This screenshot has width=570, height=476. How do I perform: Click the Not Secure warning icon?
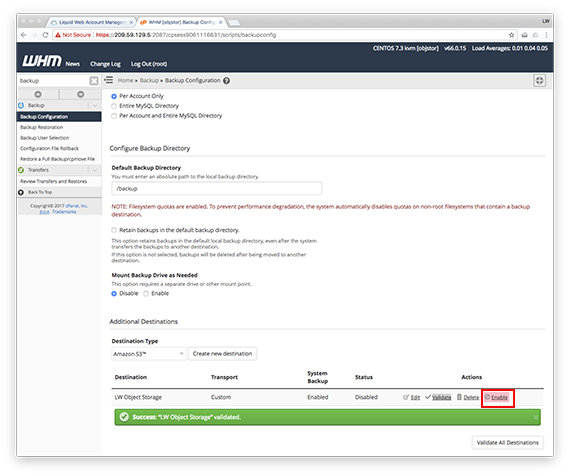[58, 35]
